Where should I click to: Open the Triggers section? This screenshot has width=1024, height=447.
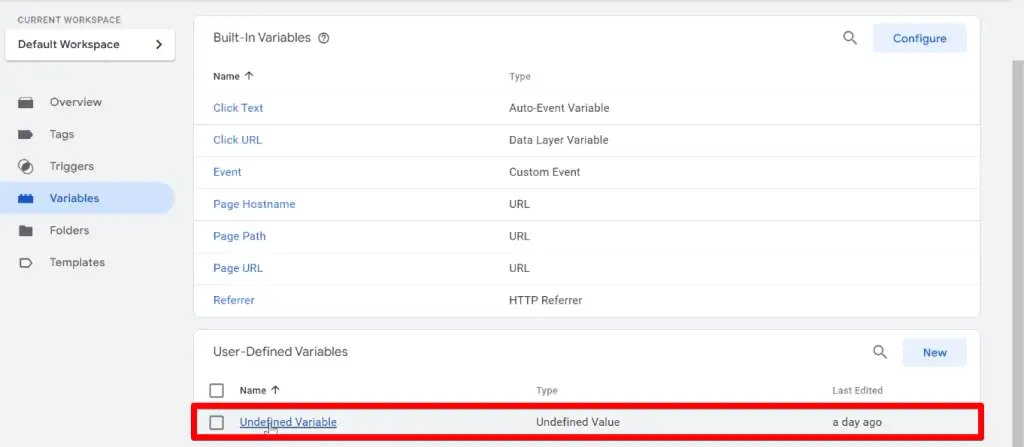[x=72, y=167]
